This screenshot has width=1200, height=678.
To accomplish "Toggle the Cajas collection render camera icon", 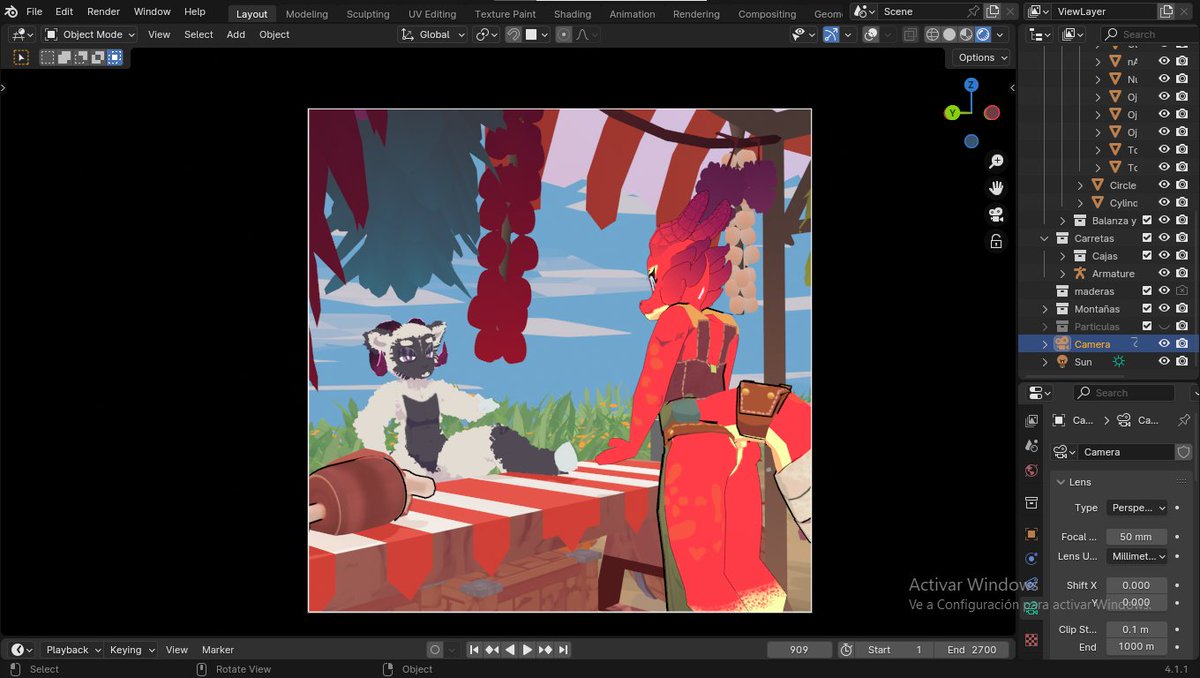I will tap(1182, 256).
